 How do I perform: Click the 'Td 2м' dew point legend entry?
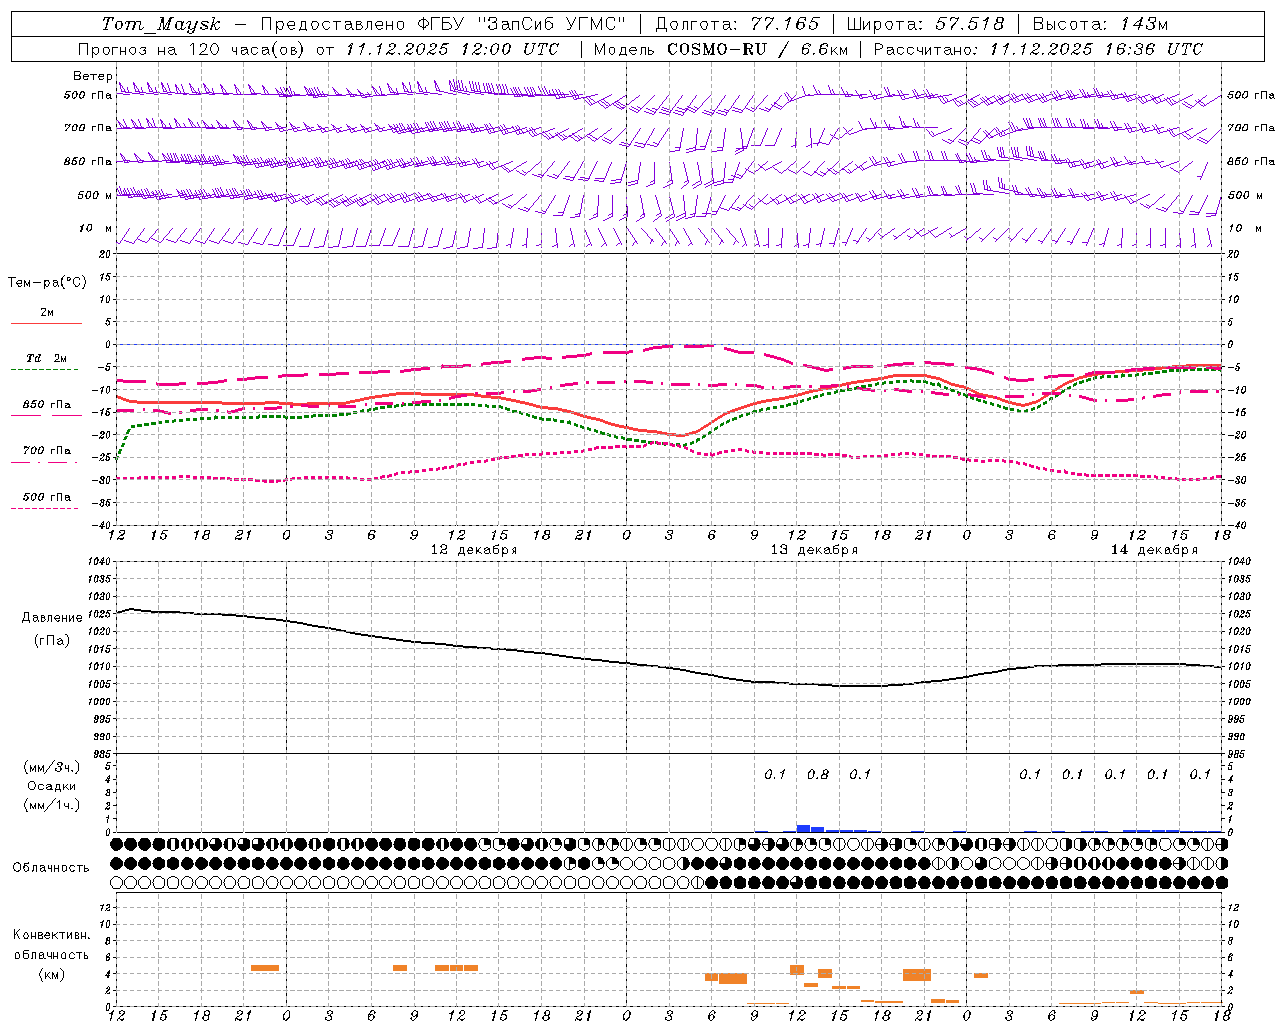click(46, 358)
